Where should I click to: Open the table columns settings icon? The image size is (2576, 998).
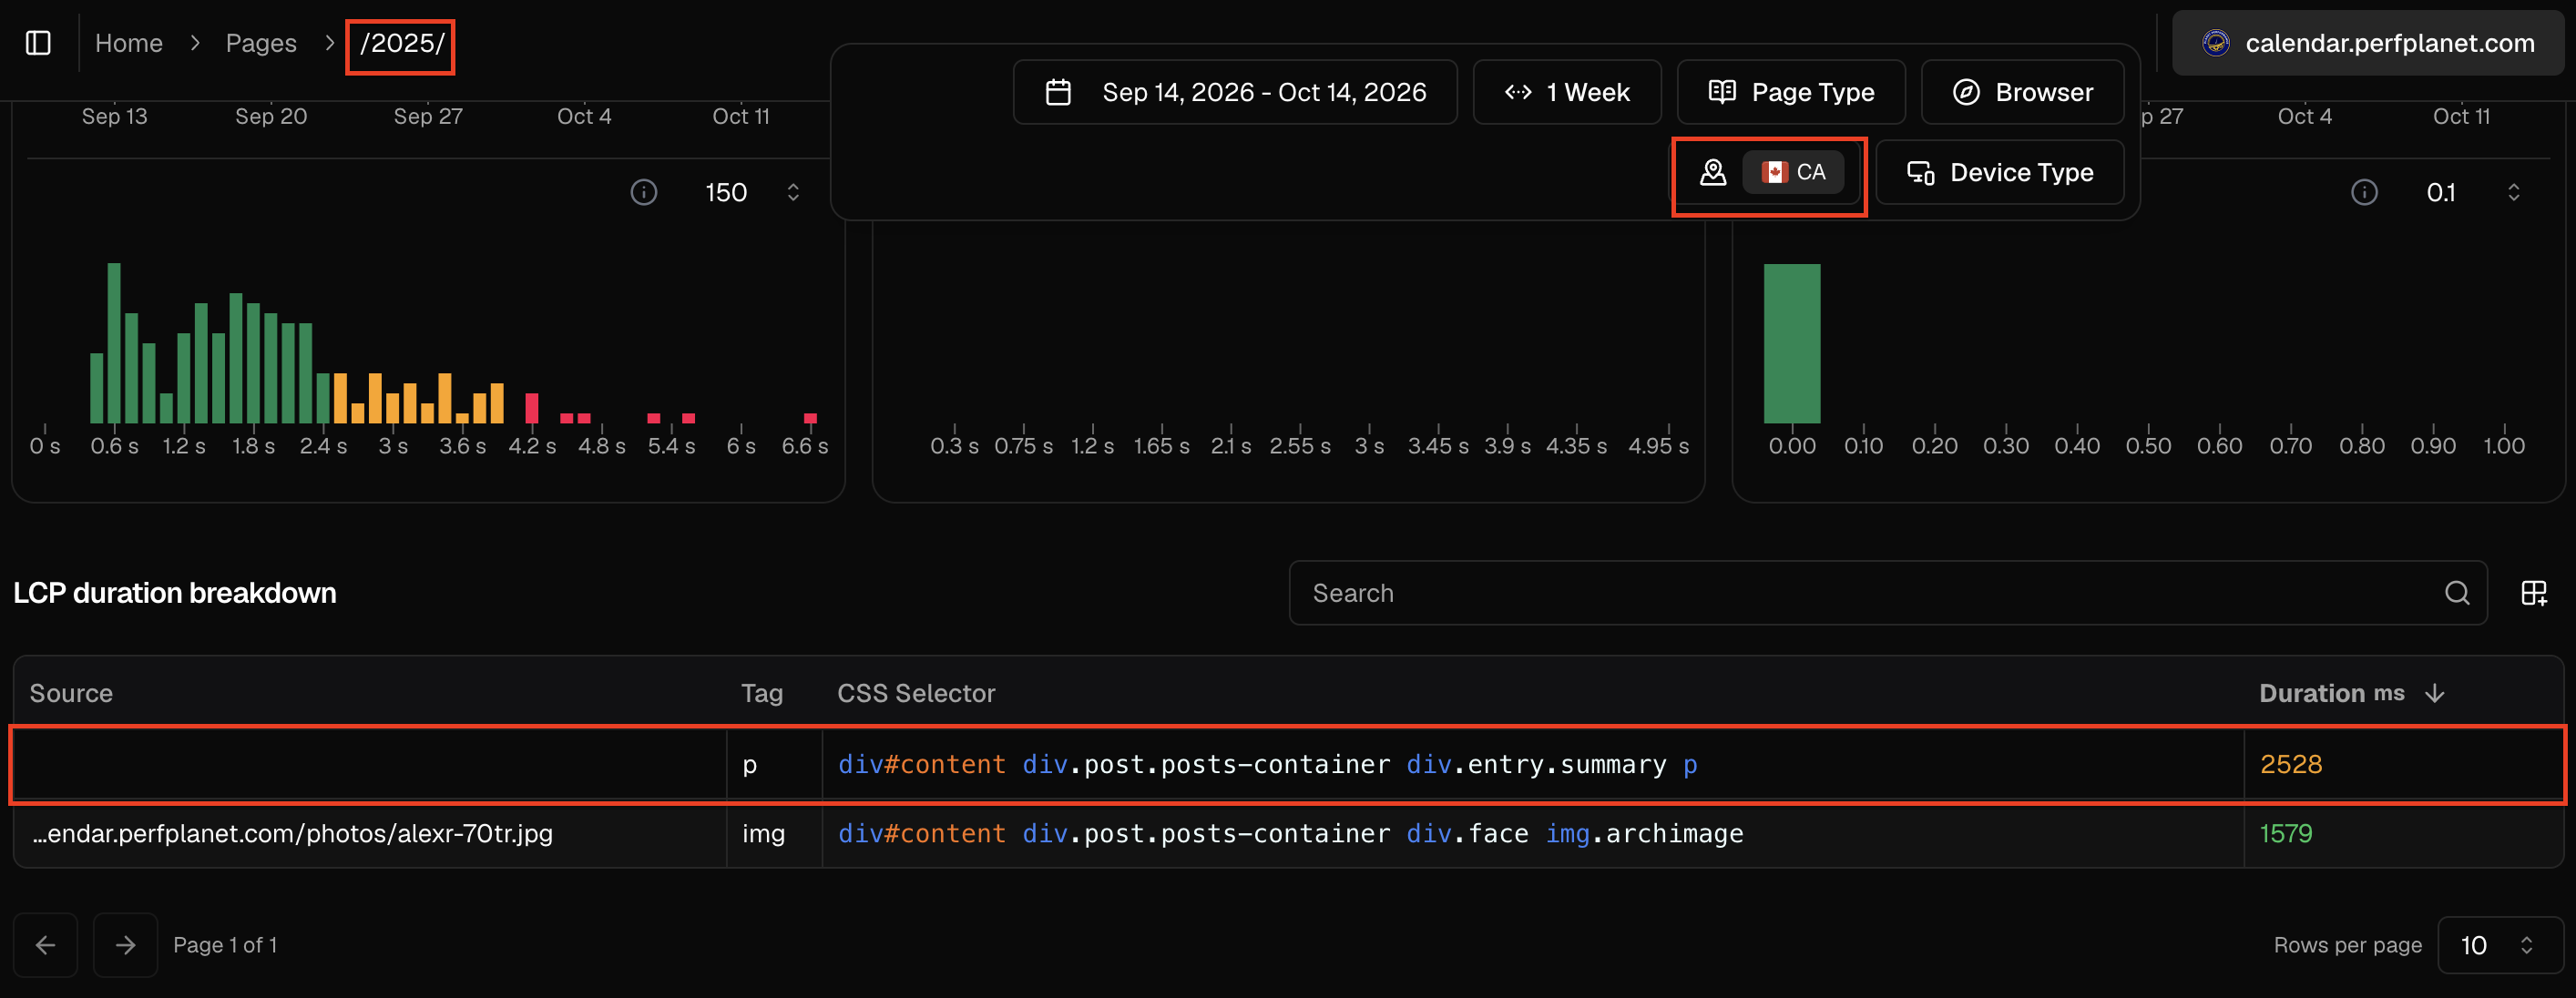tap(2533, 593)
